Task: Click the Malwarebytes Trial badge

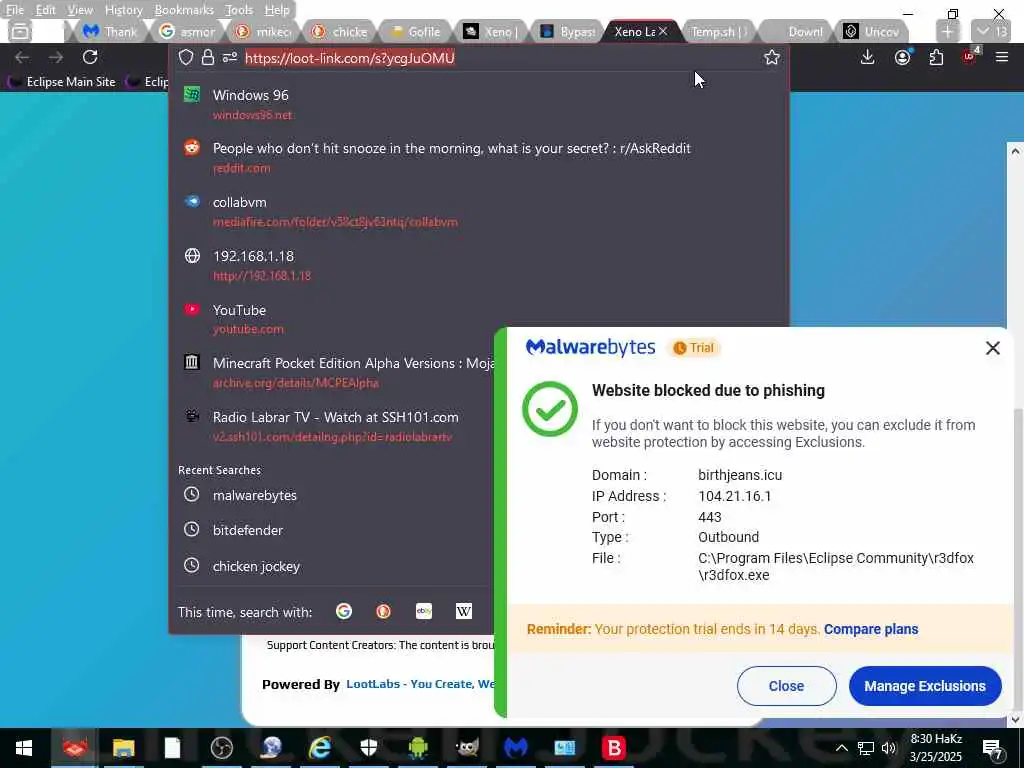Action: pyautogui.click(x=694, y=348)
